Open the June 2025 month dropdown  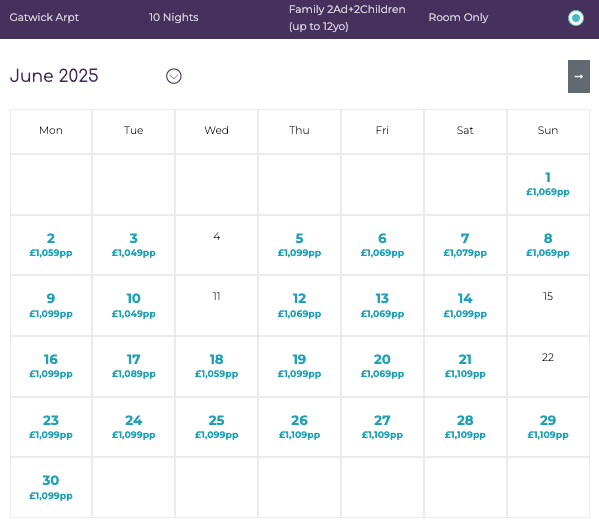pos(173,76)
